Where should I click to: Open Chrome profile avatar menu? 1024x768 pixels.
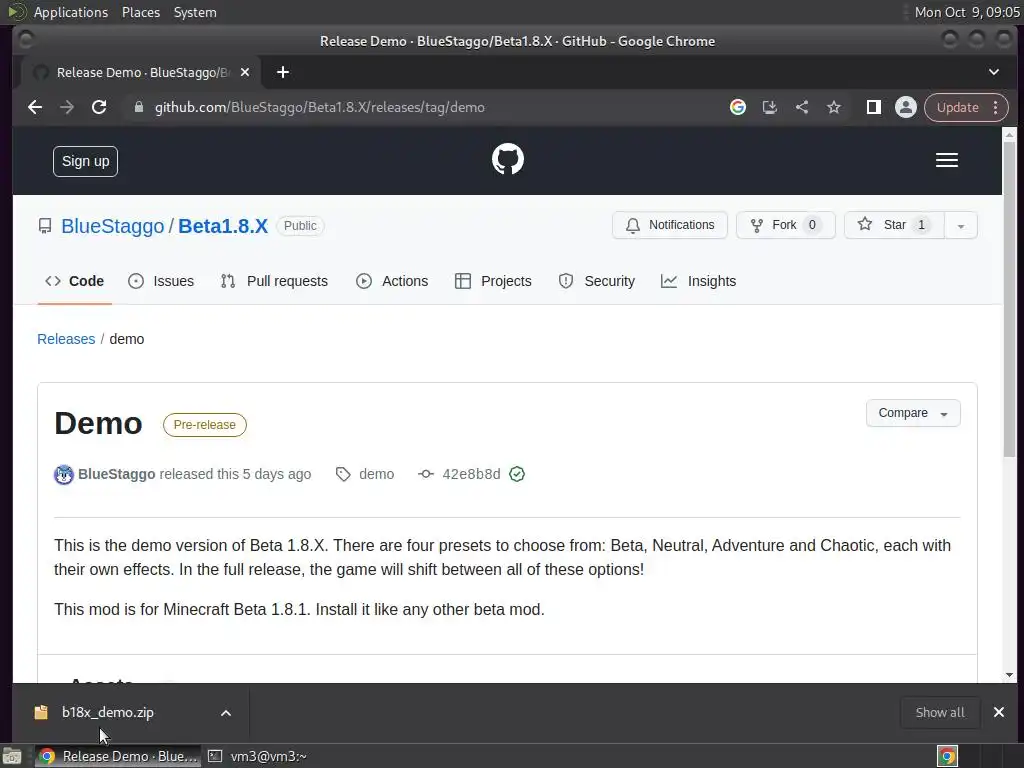[x=906, y=107]
